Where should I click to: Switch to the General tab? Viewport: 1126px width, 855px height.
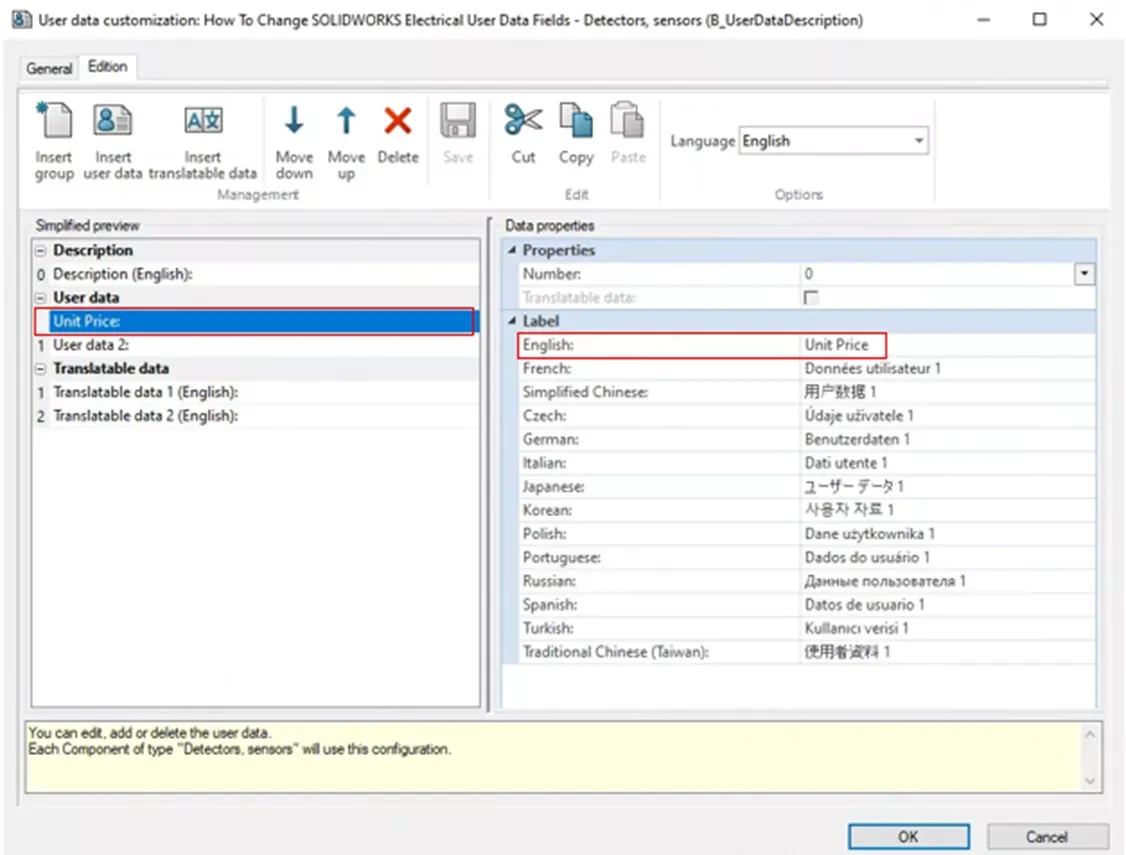click(49, 68)
